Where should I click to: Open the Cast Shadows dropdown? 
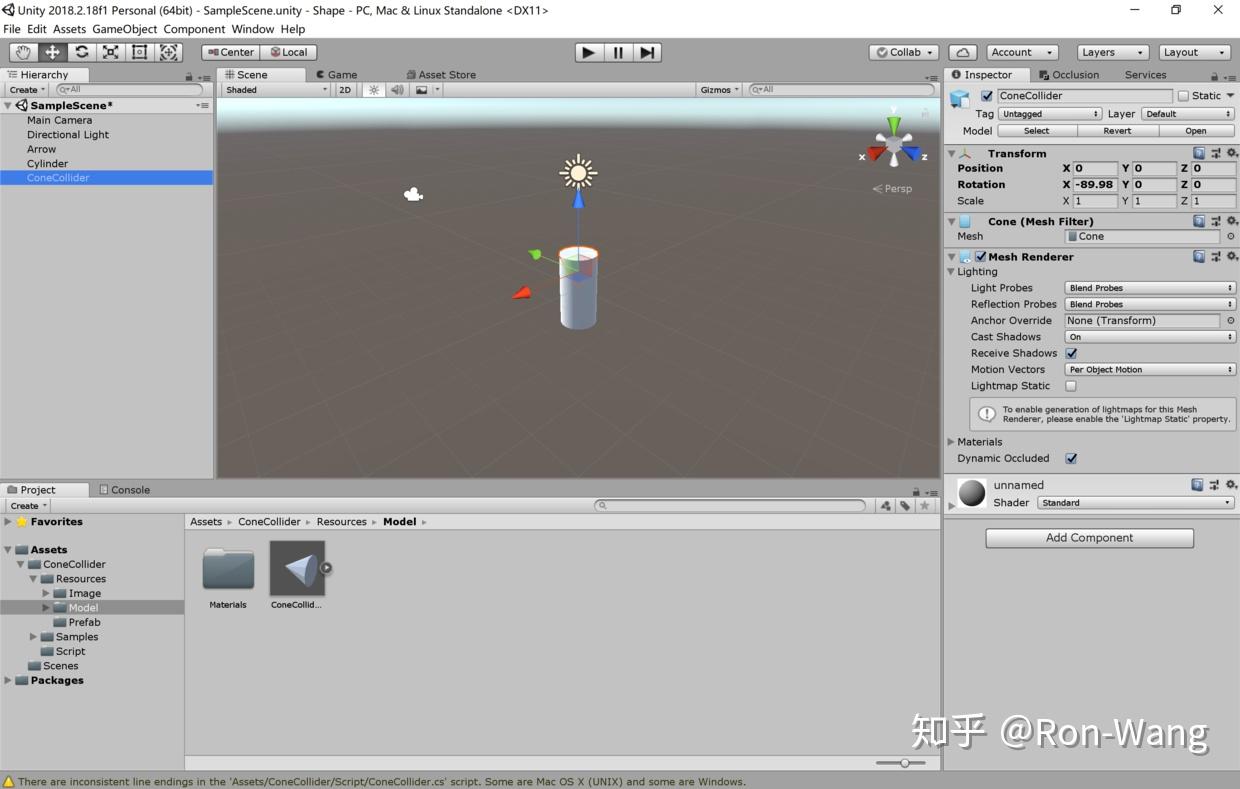[x=1149, y=337]
